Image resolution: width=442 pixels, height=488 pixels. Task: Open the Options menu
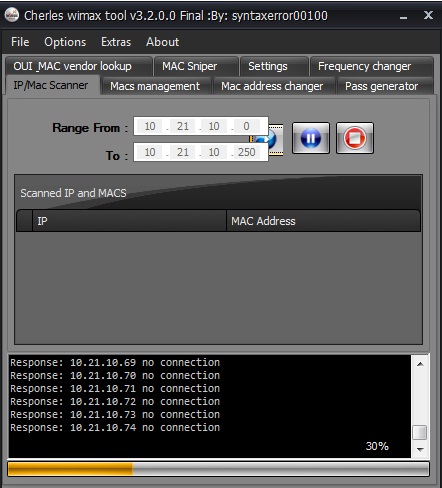point(65,42)
